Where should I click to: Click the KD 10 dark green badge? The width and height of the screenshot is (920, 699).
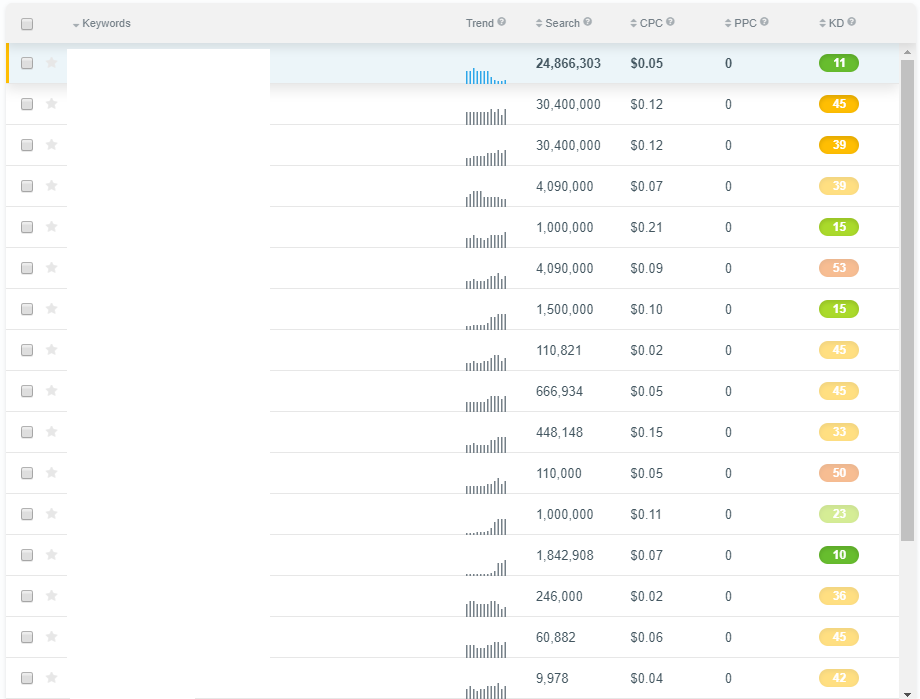(838, 555)
